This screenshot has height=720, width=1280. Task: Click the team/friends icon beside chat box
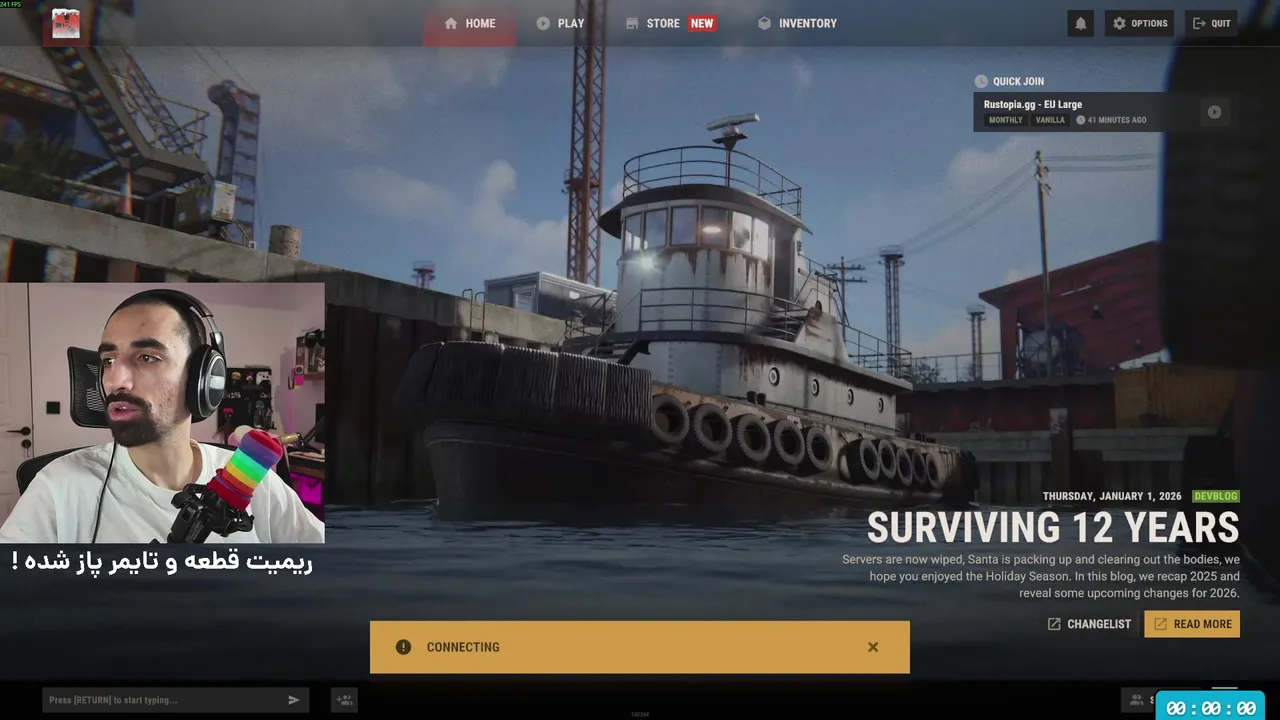point(344,700)
